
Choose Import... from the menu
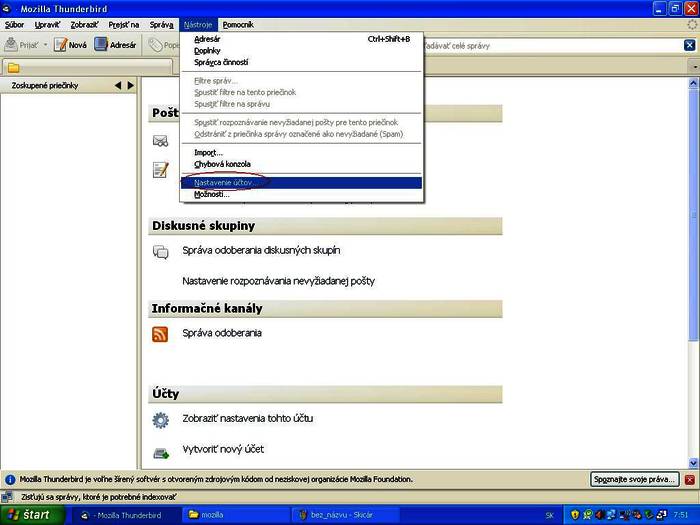[301, 153]
